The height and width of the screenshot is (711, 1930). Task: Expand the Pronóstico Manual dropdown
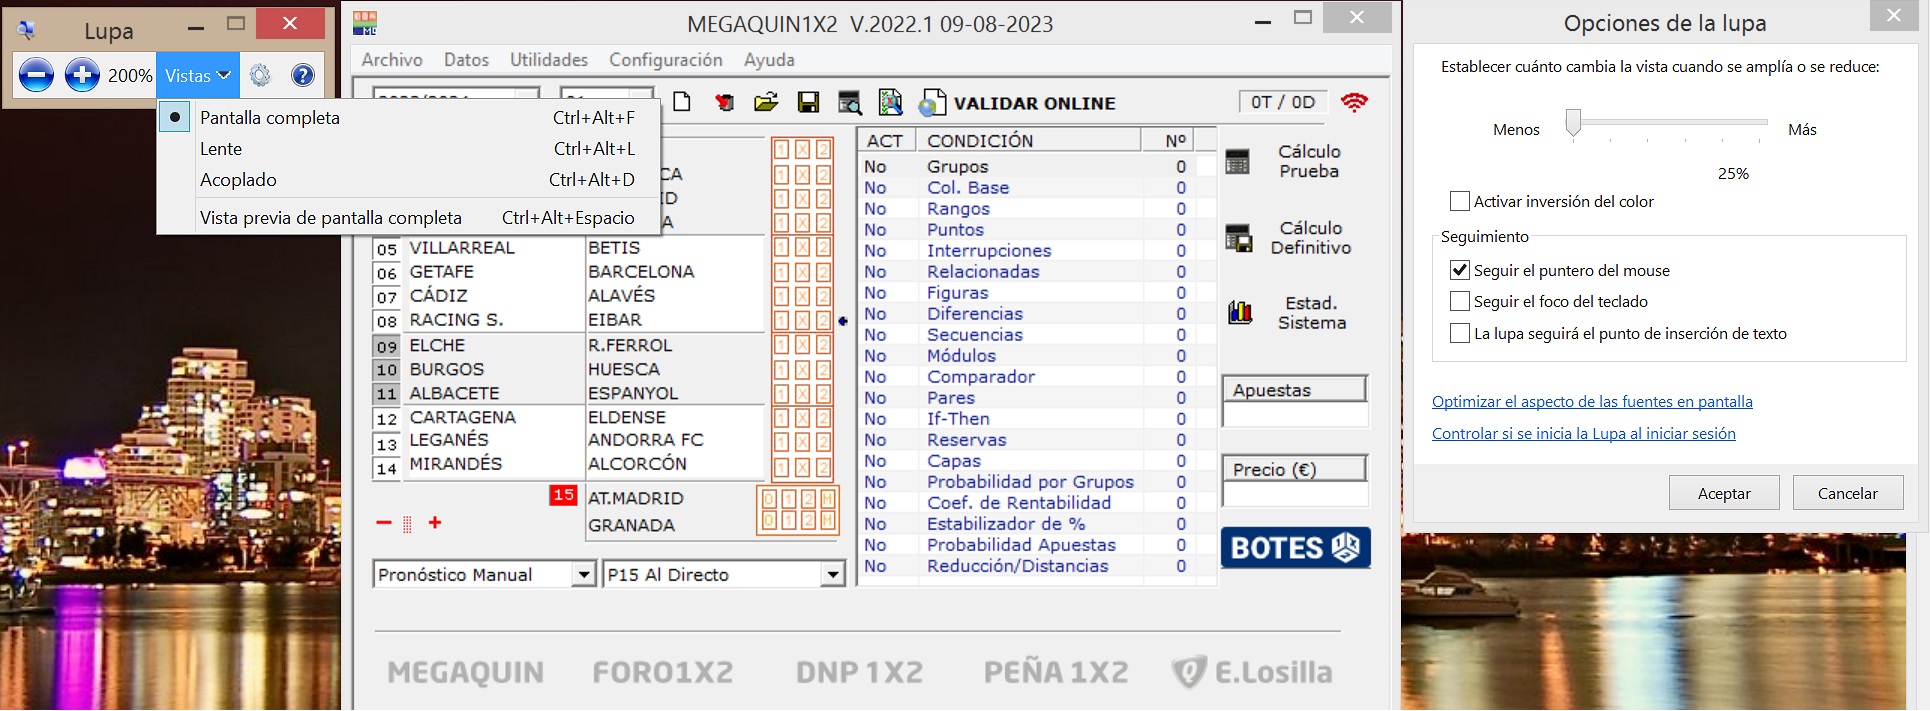pos(584,574)
